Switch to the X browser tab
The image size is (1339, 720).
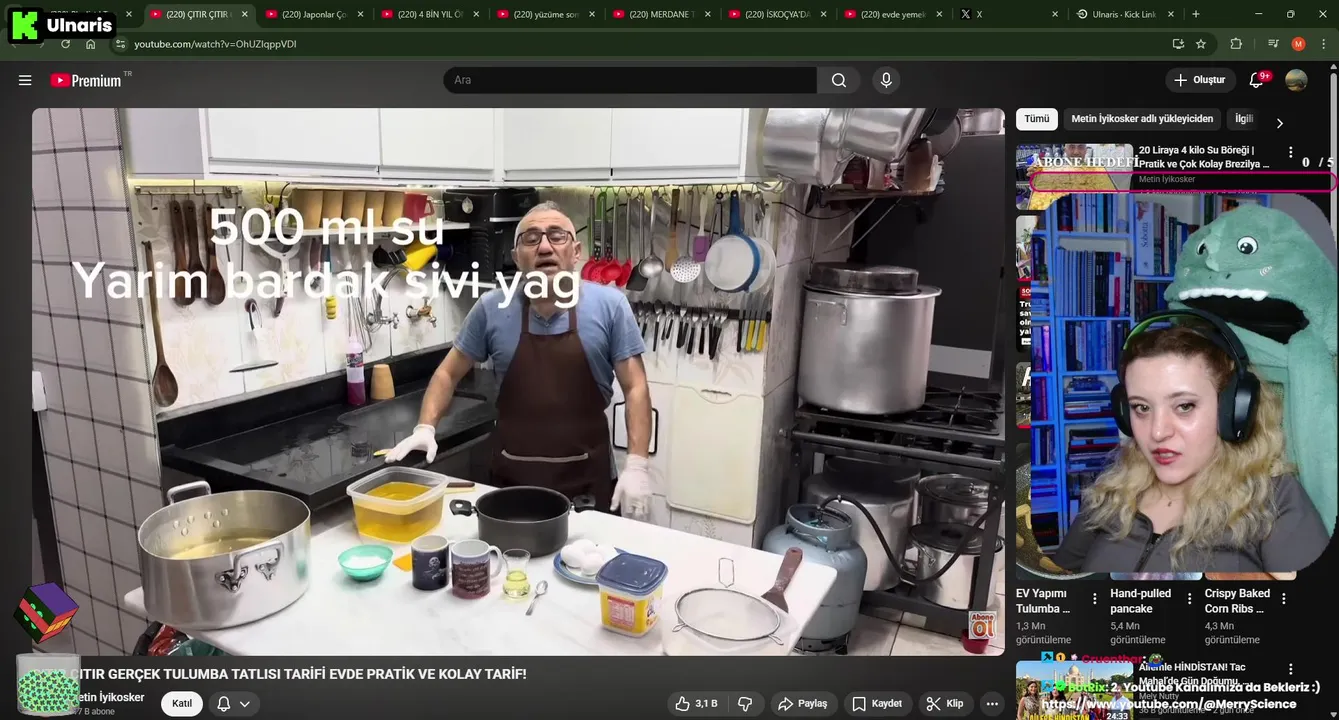pyautogui.click(x=1010, y=14)
